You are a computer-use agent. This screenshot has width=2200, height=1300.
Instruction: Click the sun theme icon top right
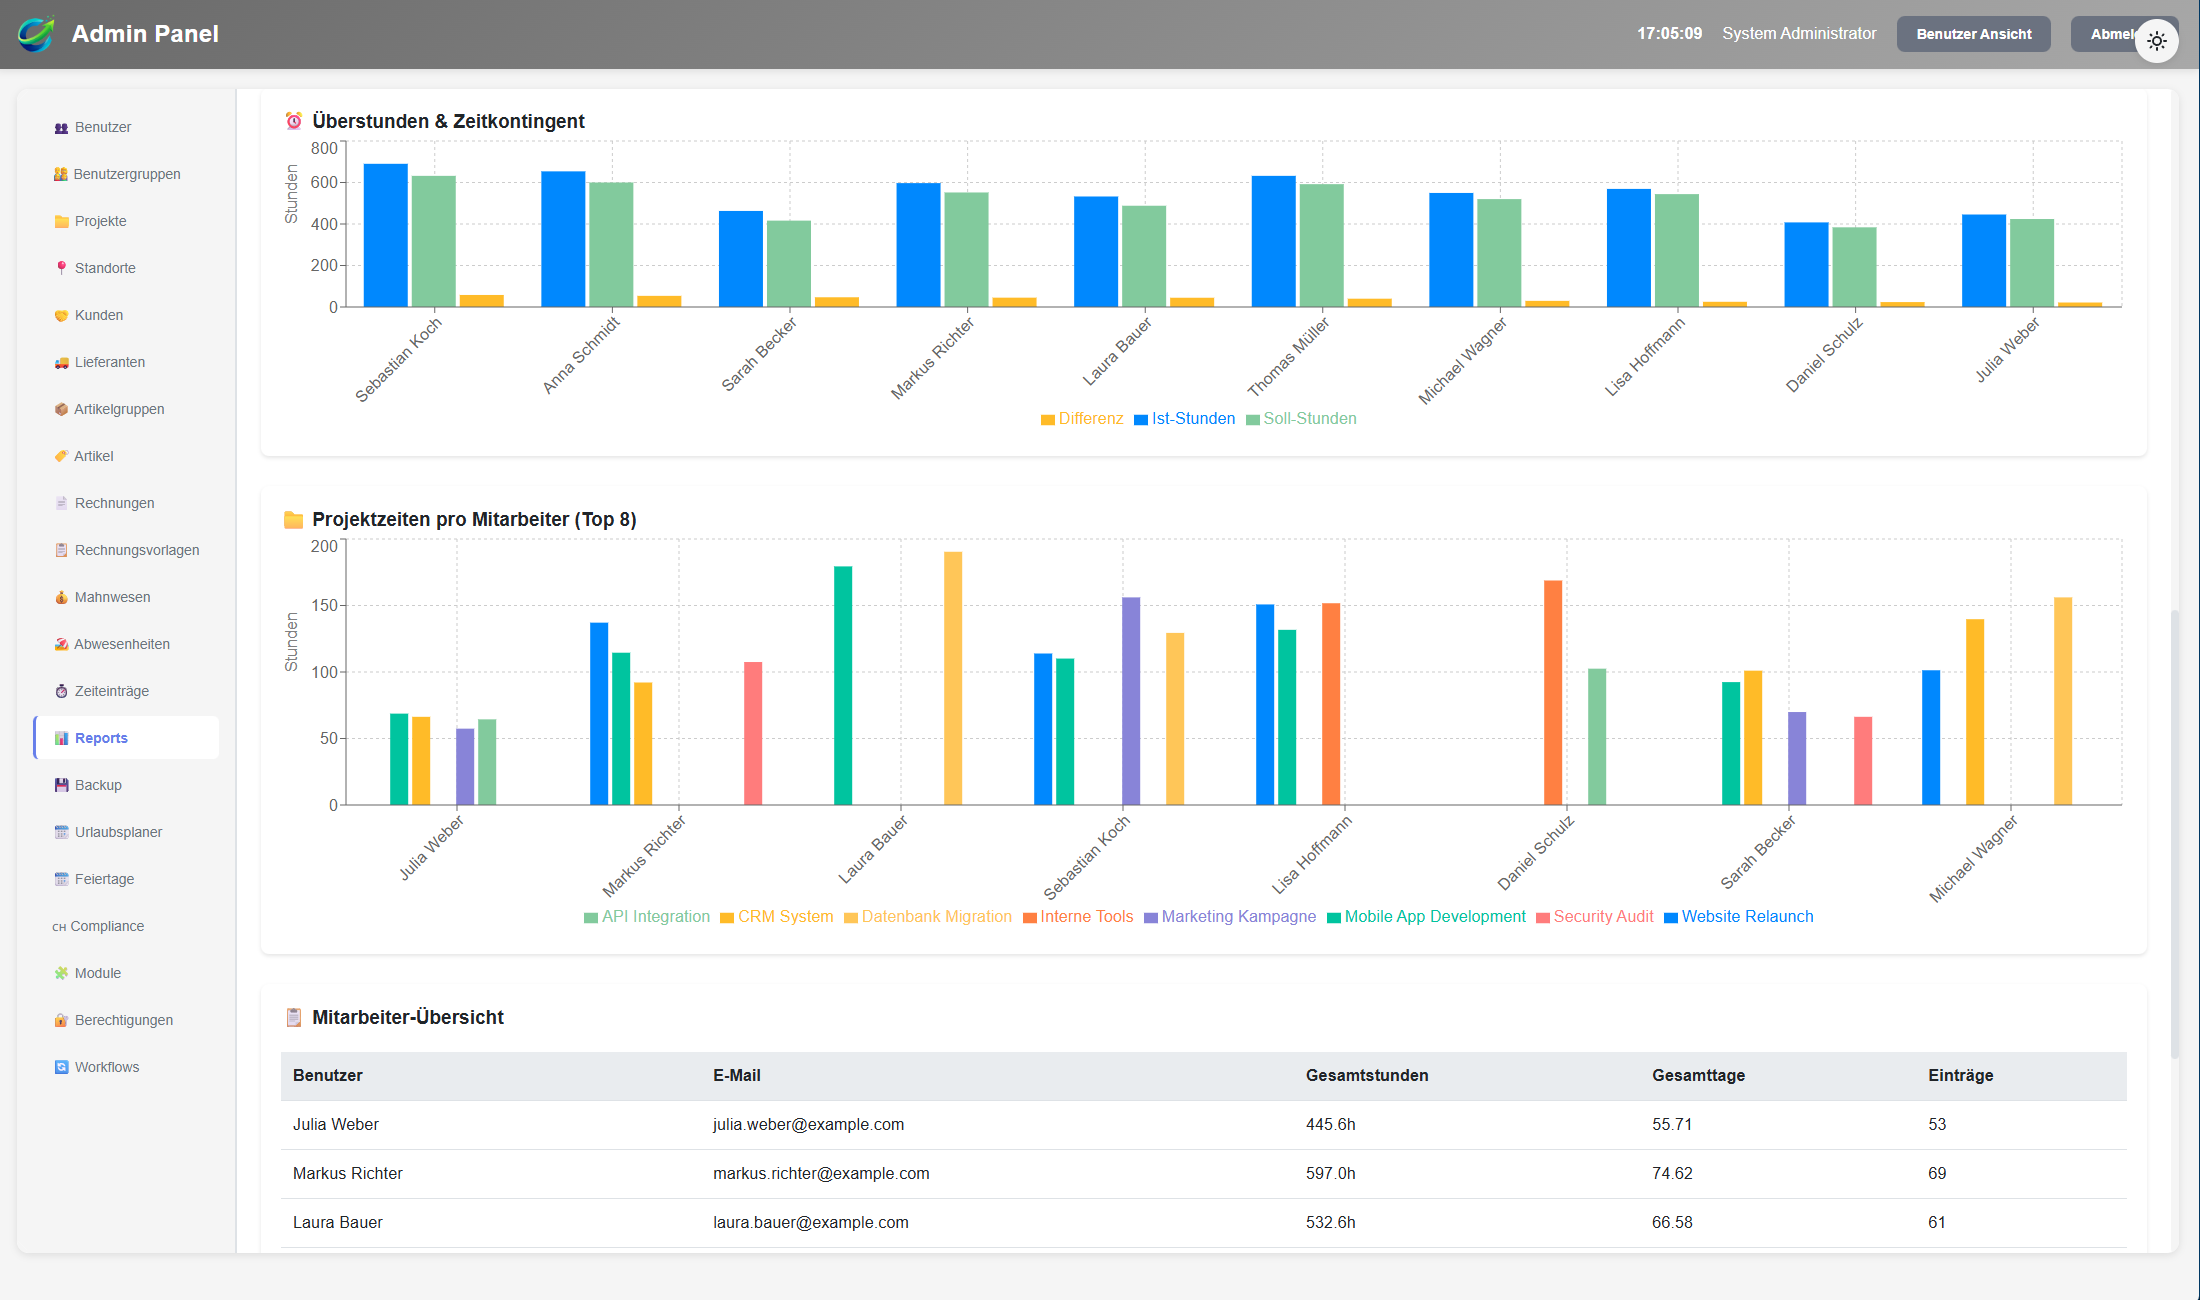coord(2157,41)
